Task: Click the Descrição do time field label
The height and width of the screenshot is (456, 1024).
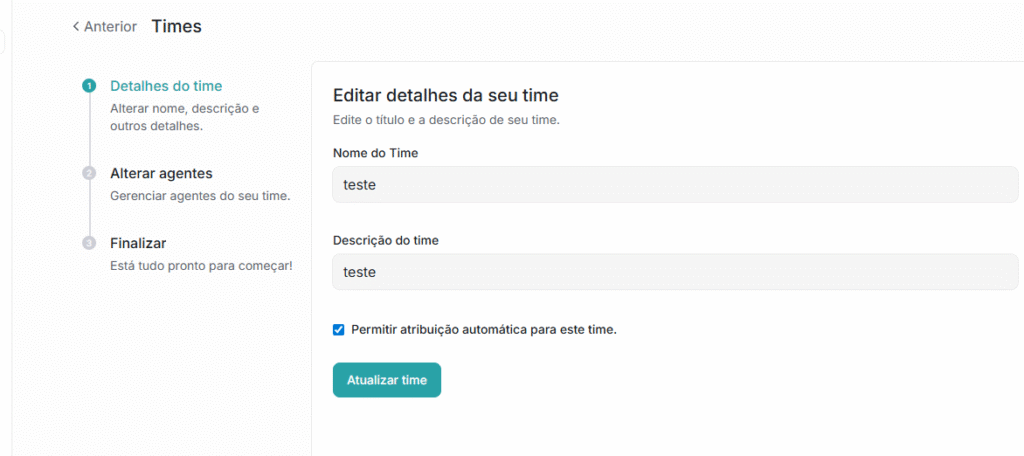Action: tap(386, 241)
